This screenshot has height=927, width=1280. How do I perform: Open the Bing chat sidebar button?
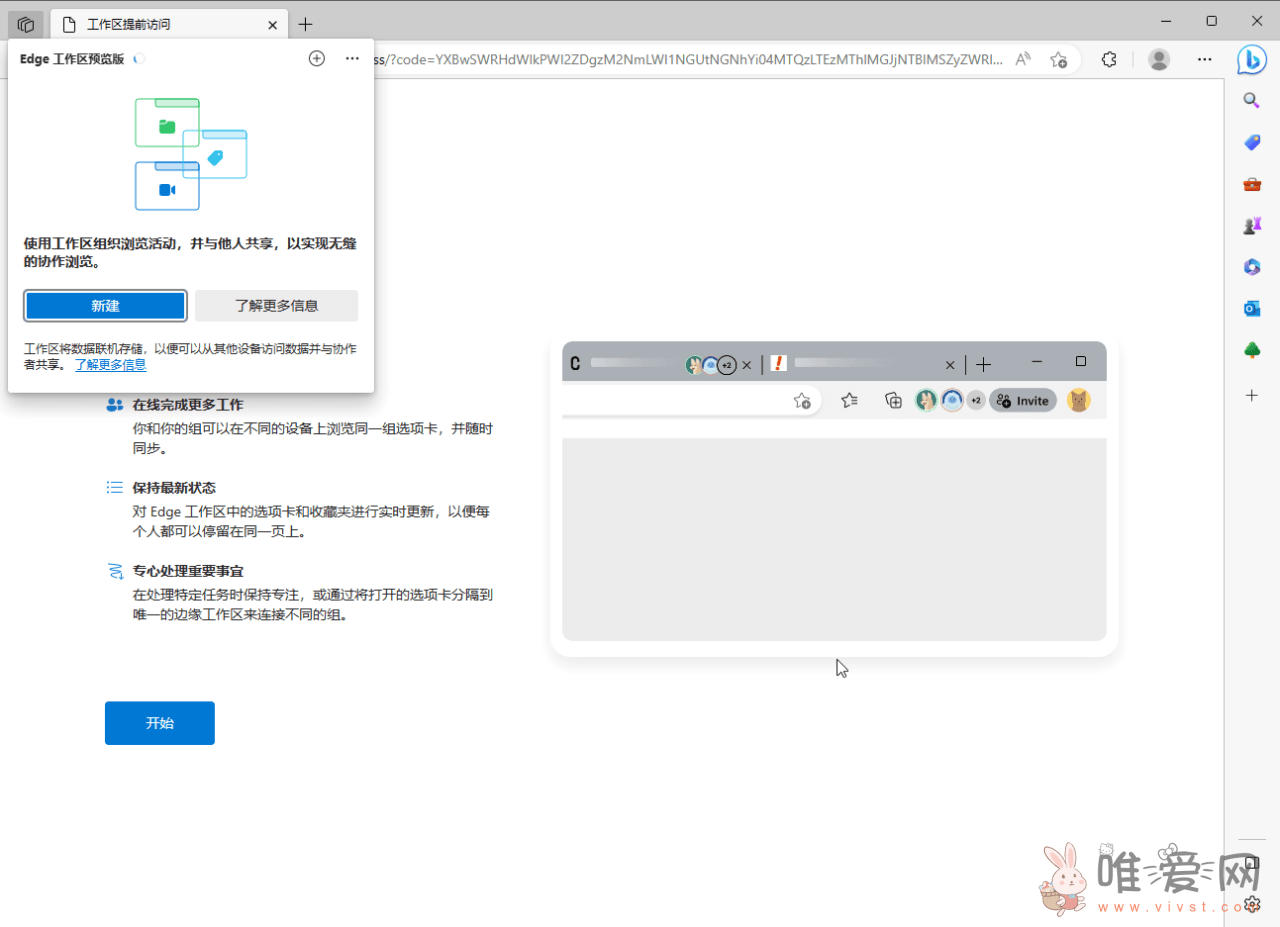[x=1252, y=60]
